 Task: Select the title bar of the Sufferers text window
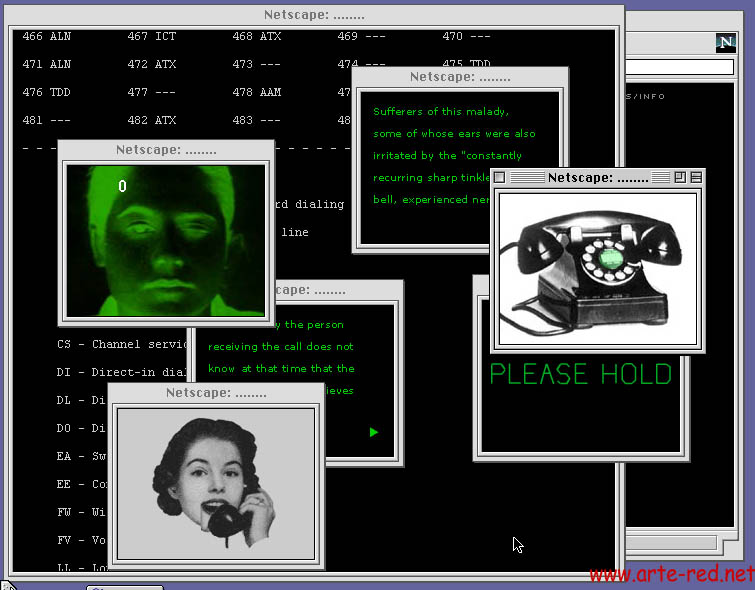point(460,77)
